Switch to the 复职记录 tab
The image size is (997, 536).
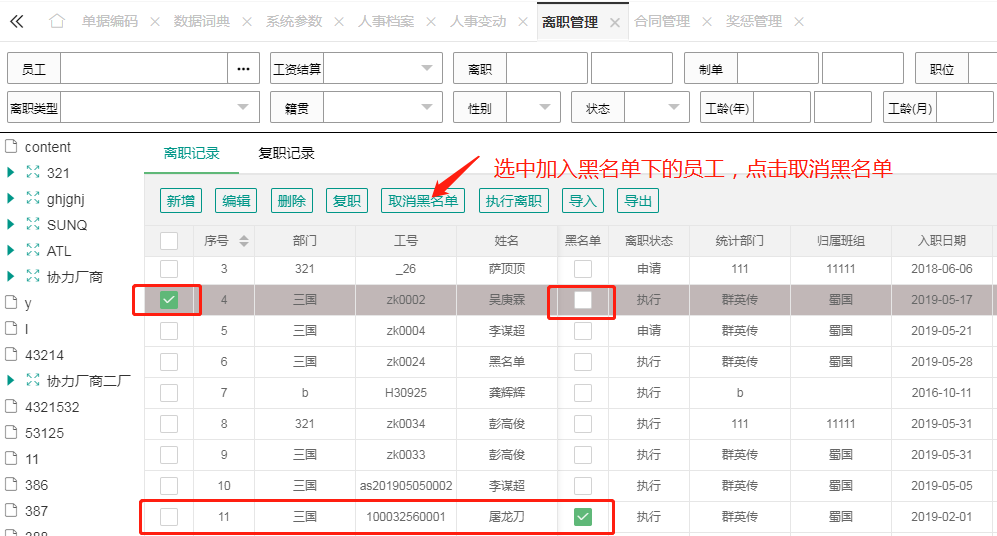286,153
